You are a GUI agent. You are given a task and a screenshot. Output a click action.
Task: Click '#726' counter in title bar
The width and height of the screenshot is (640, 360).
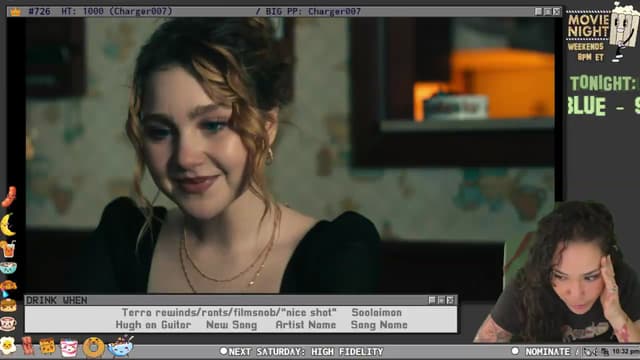(39, 11)
